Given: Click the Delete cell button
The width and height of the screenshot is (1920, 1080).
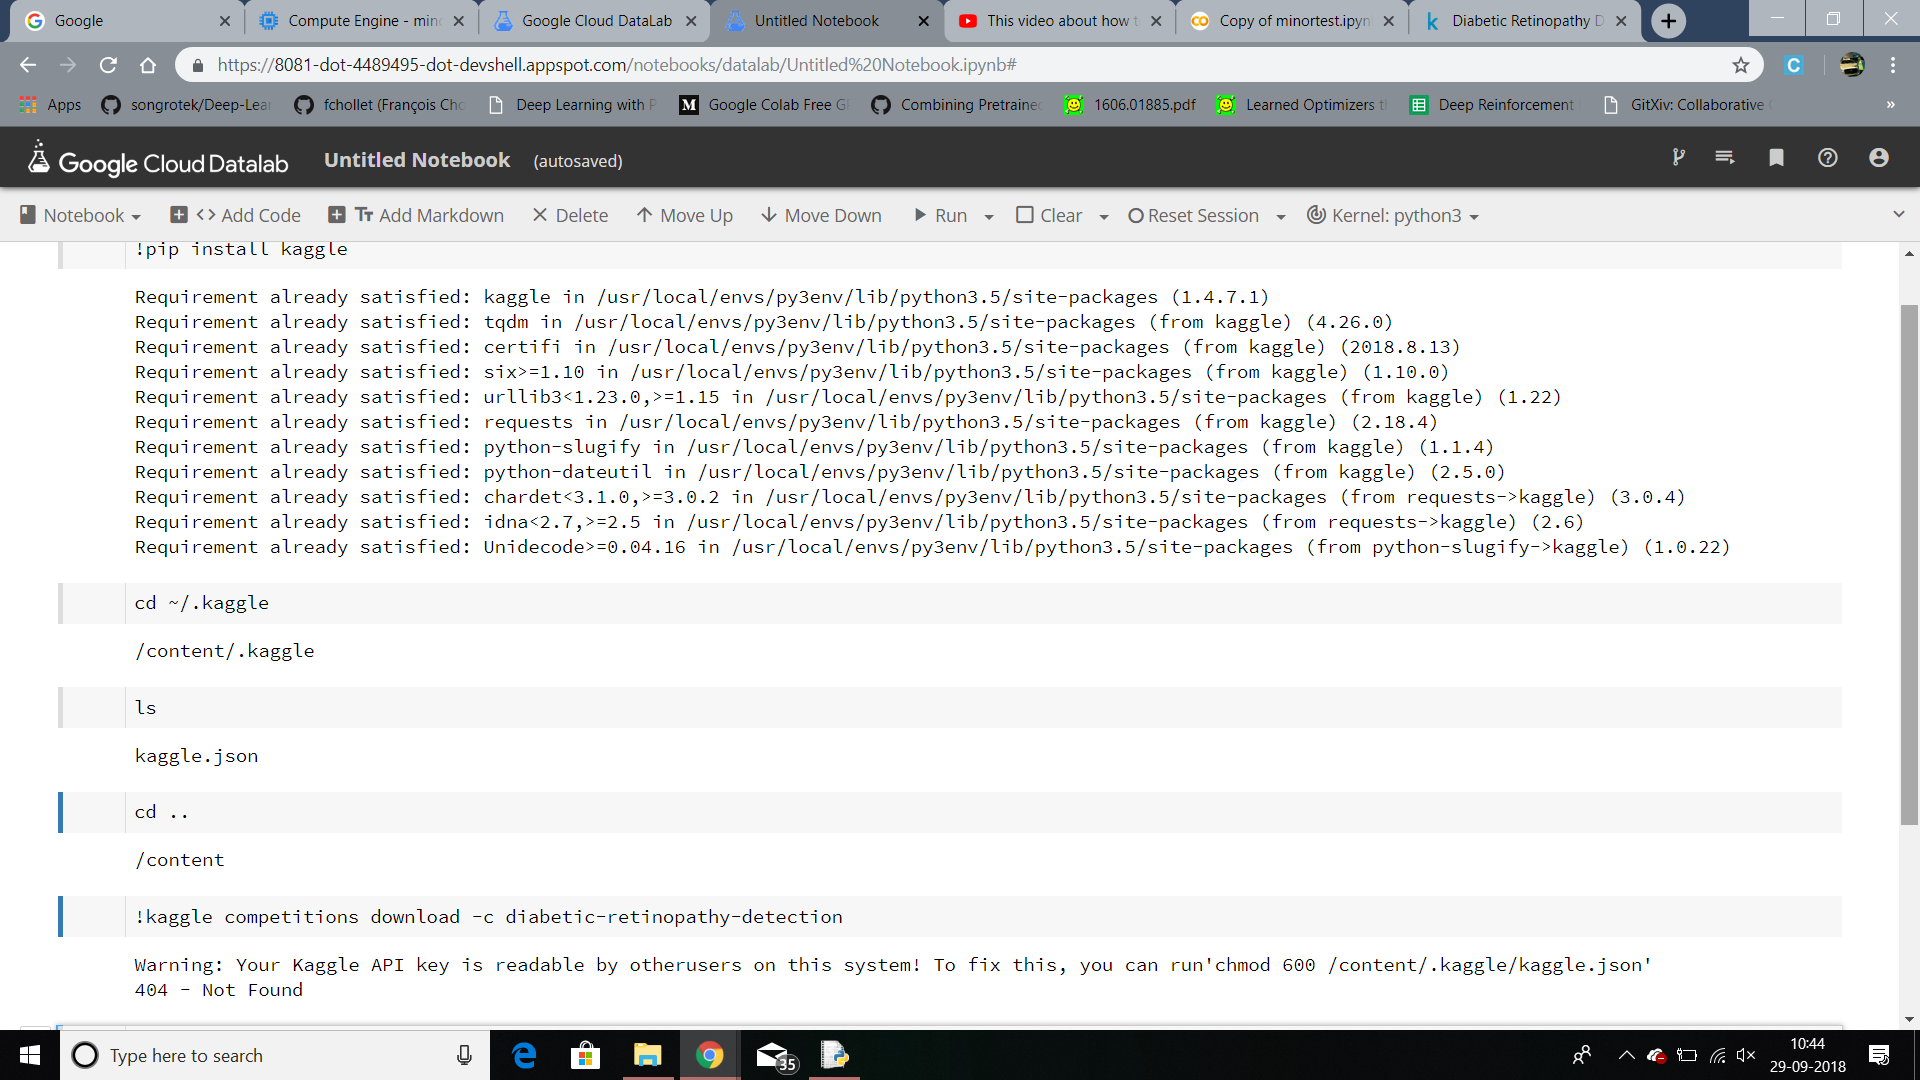Looking at the screenshot, I should (569, 214).
